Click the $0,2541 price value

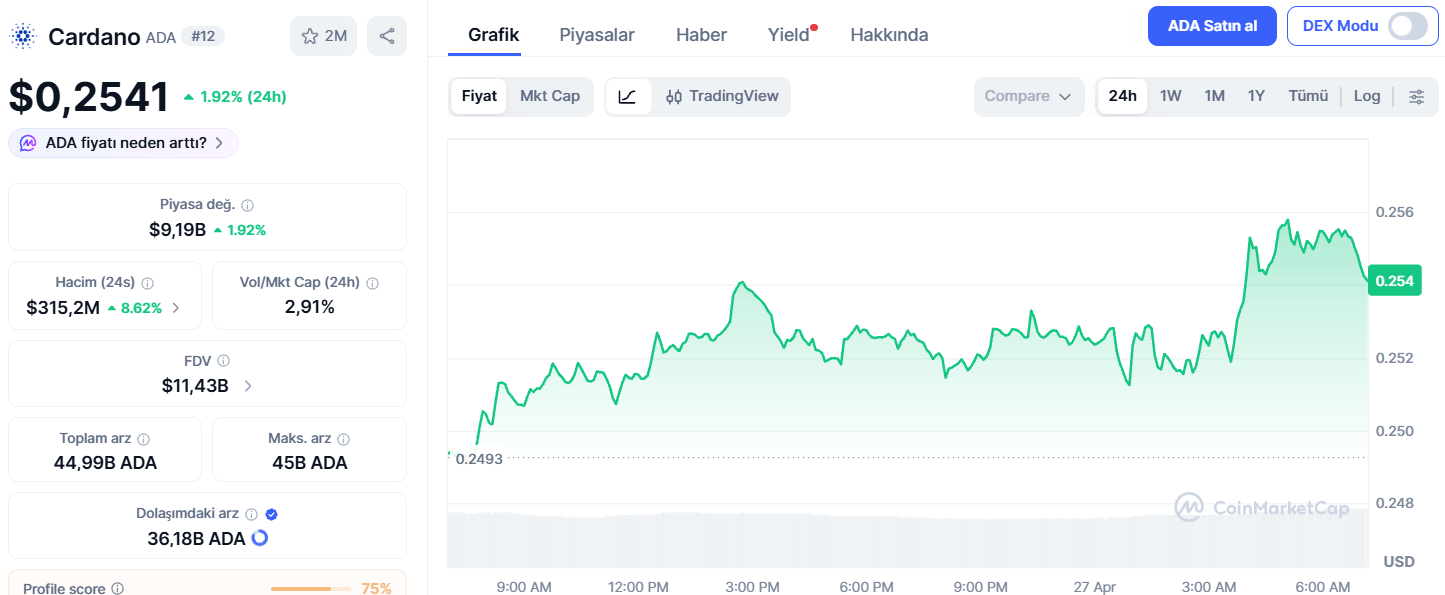(89, 97)
